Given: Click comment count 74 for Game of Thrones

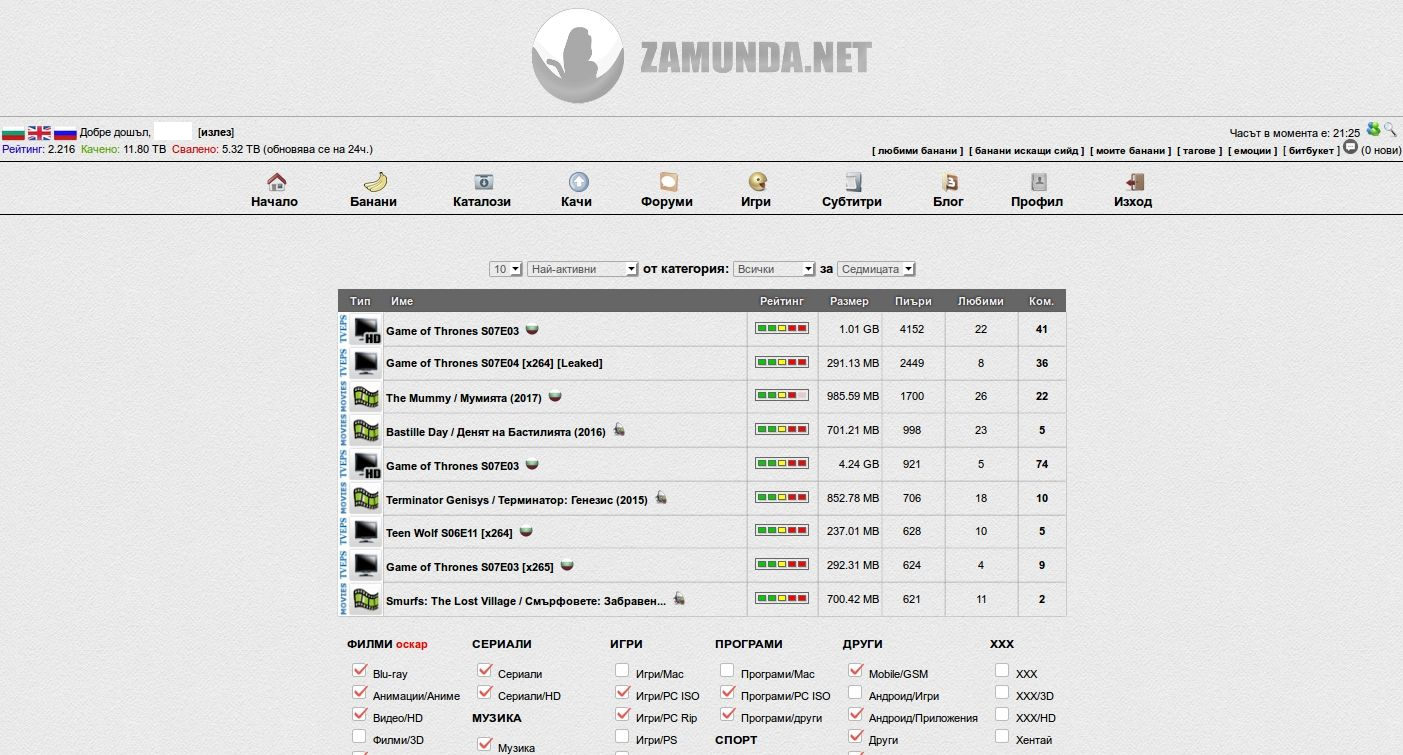Looking at the screenshot, I should [1042, 464].
